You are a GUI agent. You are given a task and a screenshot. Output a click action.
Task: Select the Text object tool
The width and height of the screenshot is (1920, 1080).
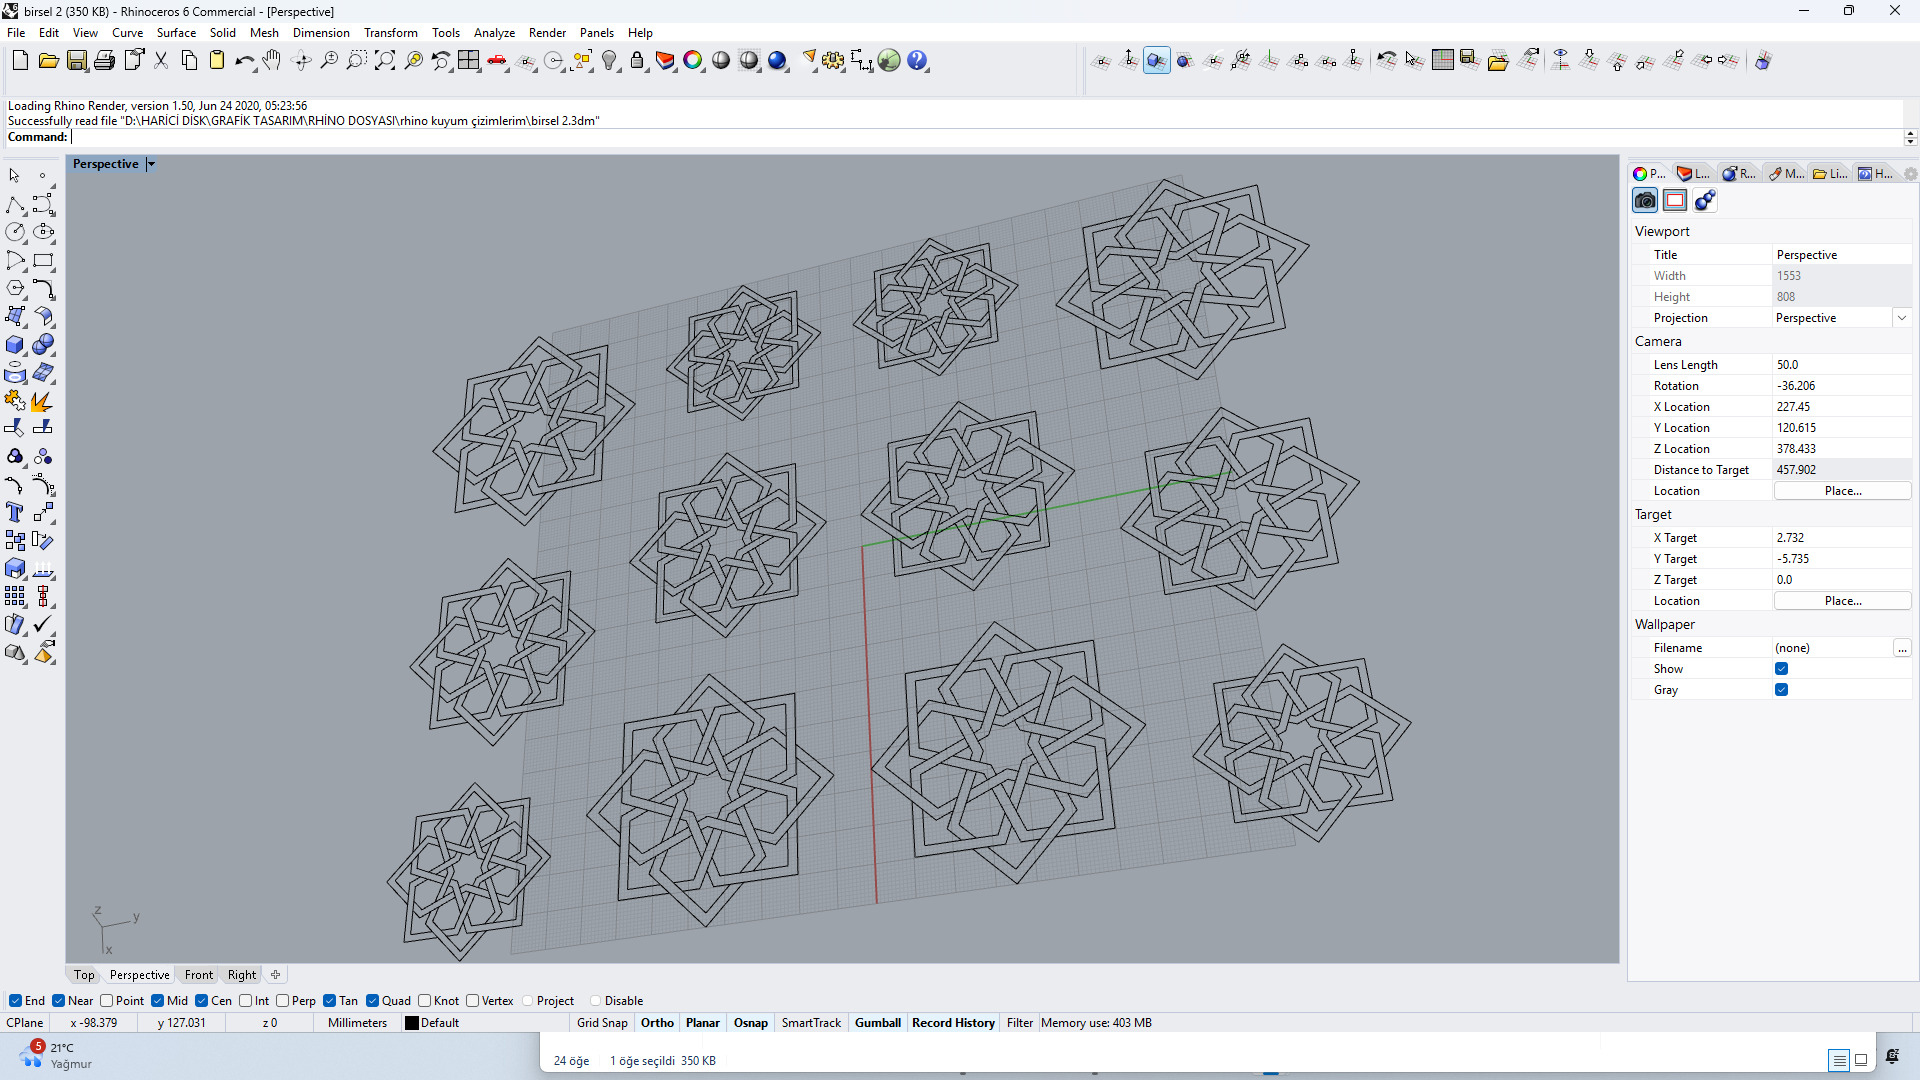point(15,513)
